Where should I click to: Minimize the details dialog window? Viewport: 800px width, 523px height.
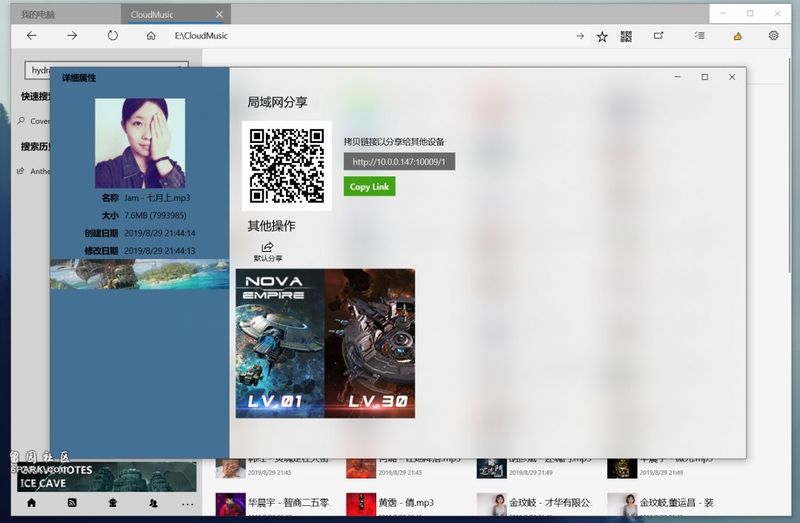pyautogui.click(x=678, y=77)
